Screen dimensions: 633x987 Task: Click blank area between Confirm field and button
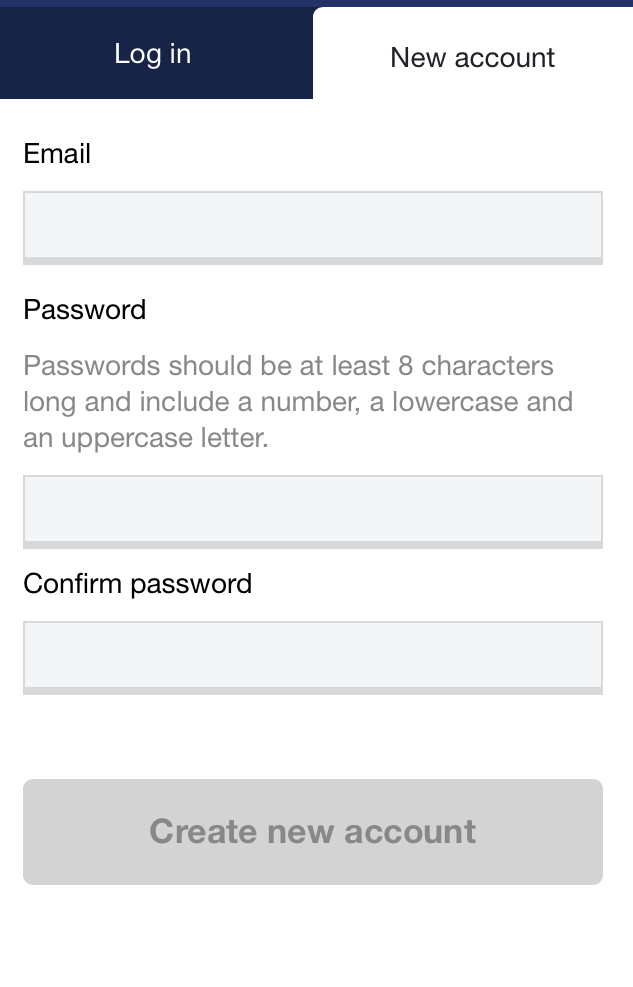(313, 736)
